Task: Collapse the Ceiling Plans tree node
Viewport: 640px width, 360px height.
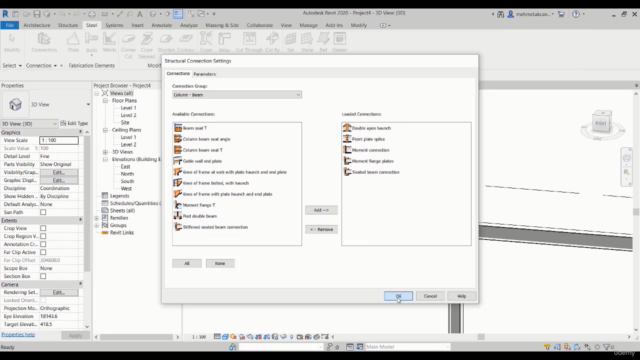Action: click(105, 130)
